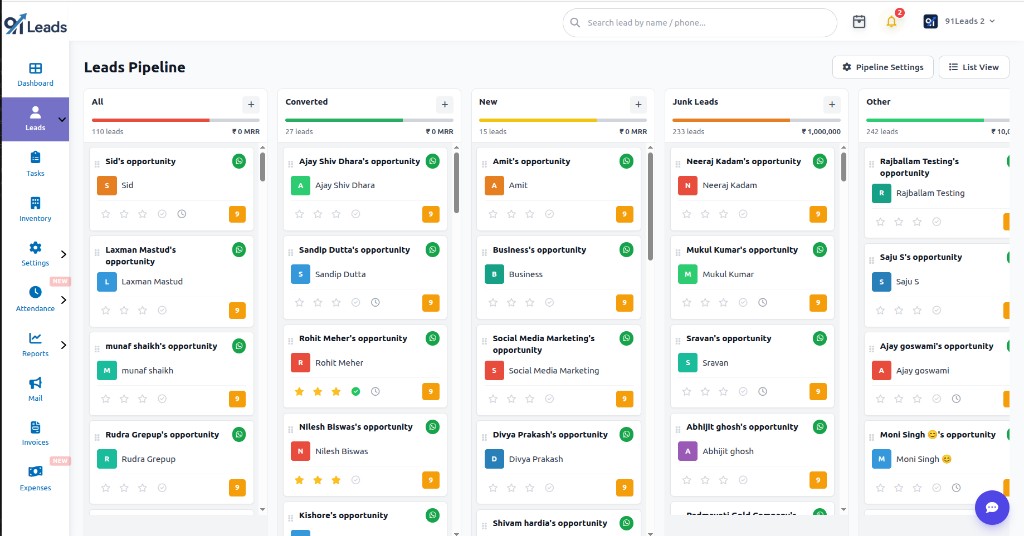Open Mail in sidebar
The image size is (1024, 536).
click(x=35, y=389)
